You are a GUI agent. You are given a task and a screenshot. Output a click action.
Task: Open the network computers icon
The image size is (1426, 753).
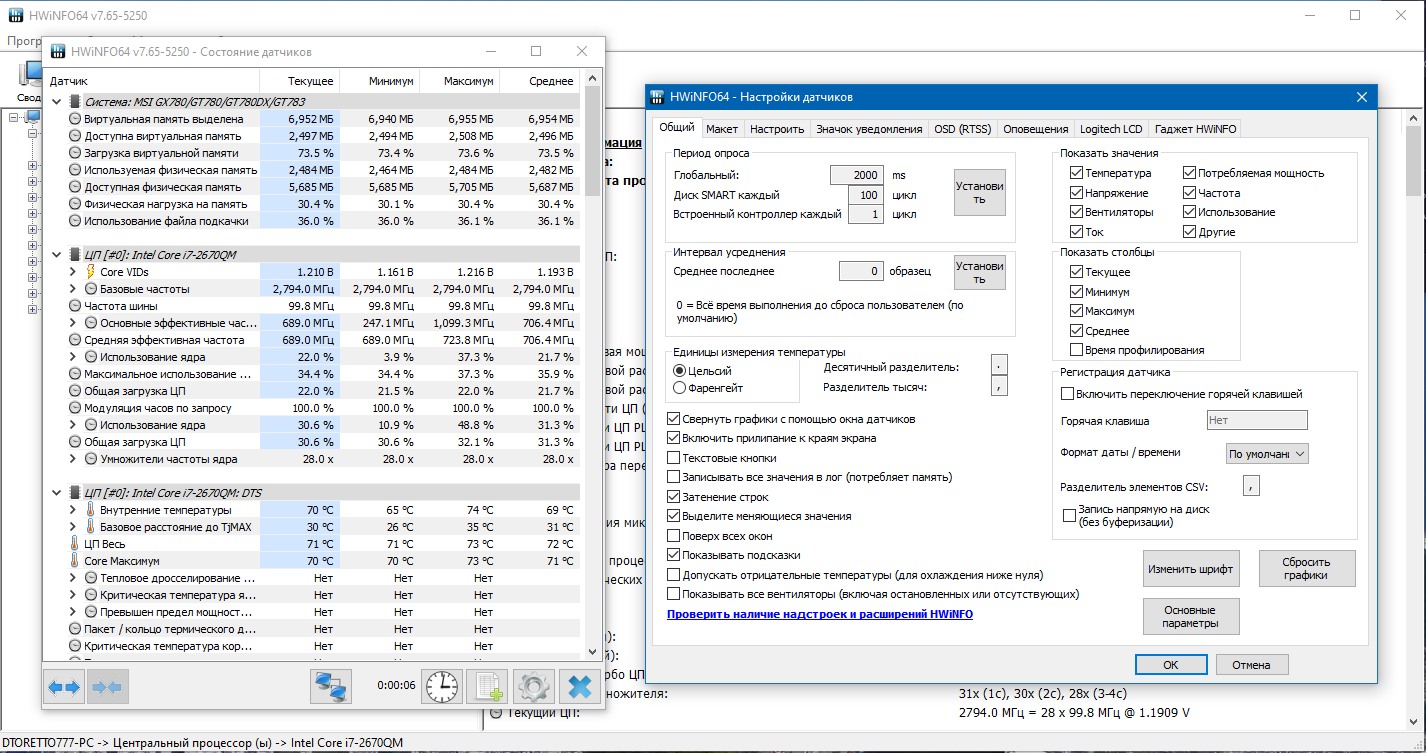click(x=331, y=687)
